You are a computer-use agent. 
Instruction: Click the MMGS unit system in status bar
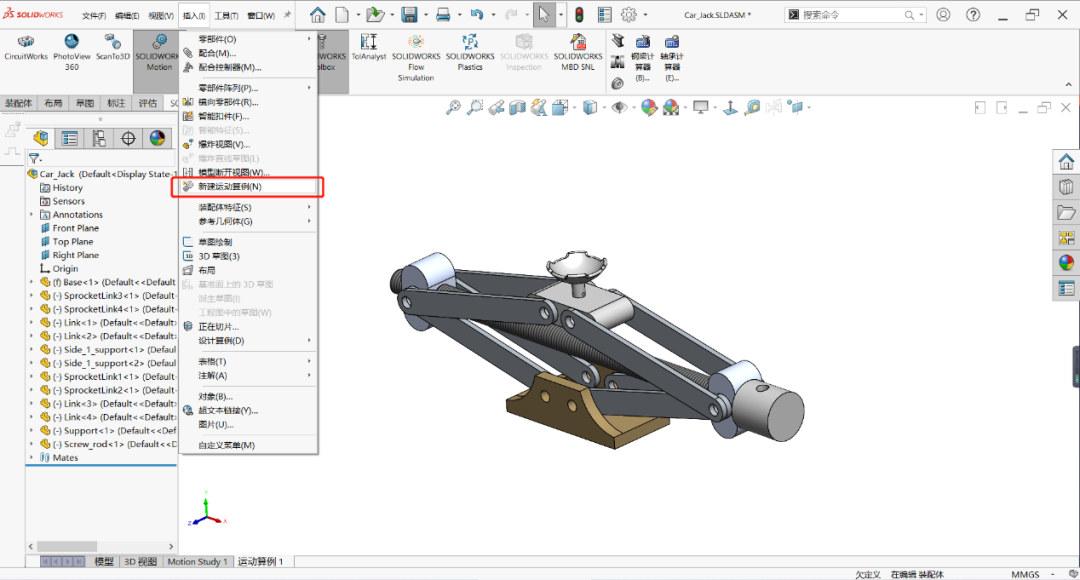tap(1025, 574)
